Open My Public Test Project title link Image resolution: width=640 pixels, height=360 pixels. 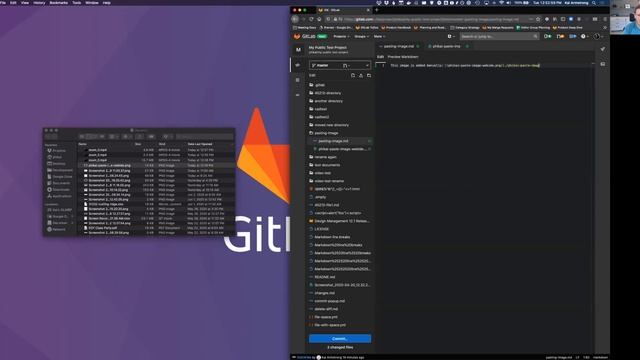click(x=327, y=47)
